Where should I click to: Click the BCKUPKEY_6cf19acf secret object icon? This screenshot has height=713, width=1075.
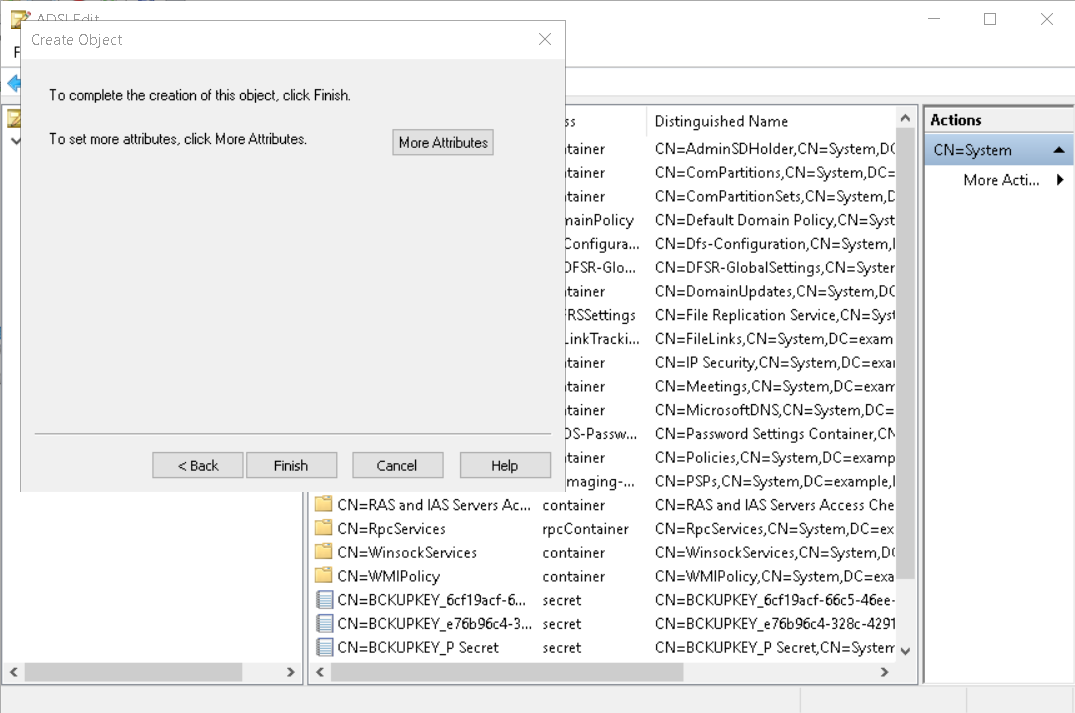(323, 600)
